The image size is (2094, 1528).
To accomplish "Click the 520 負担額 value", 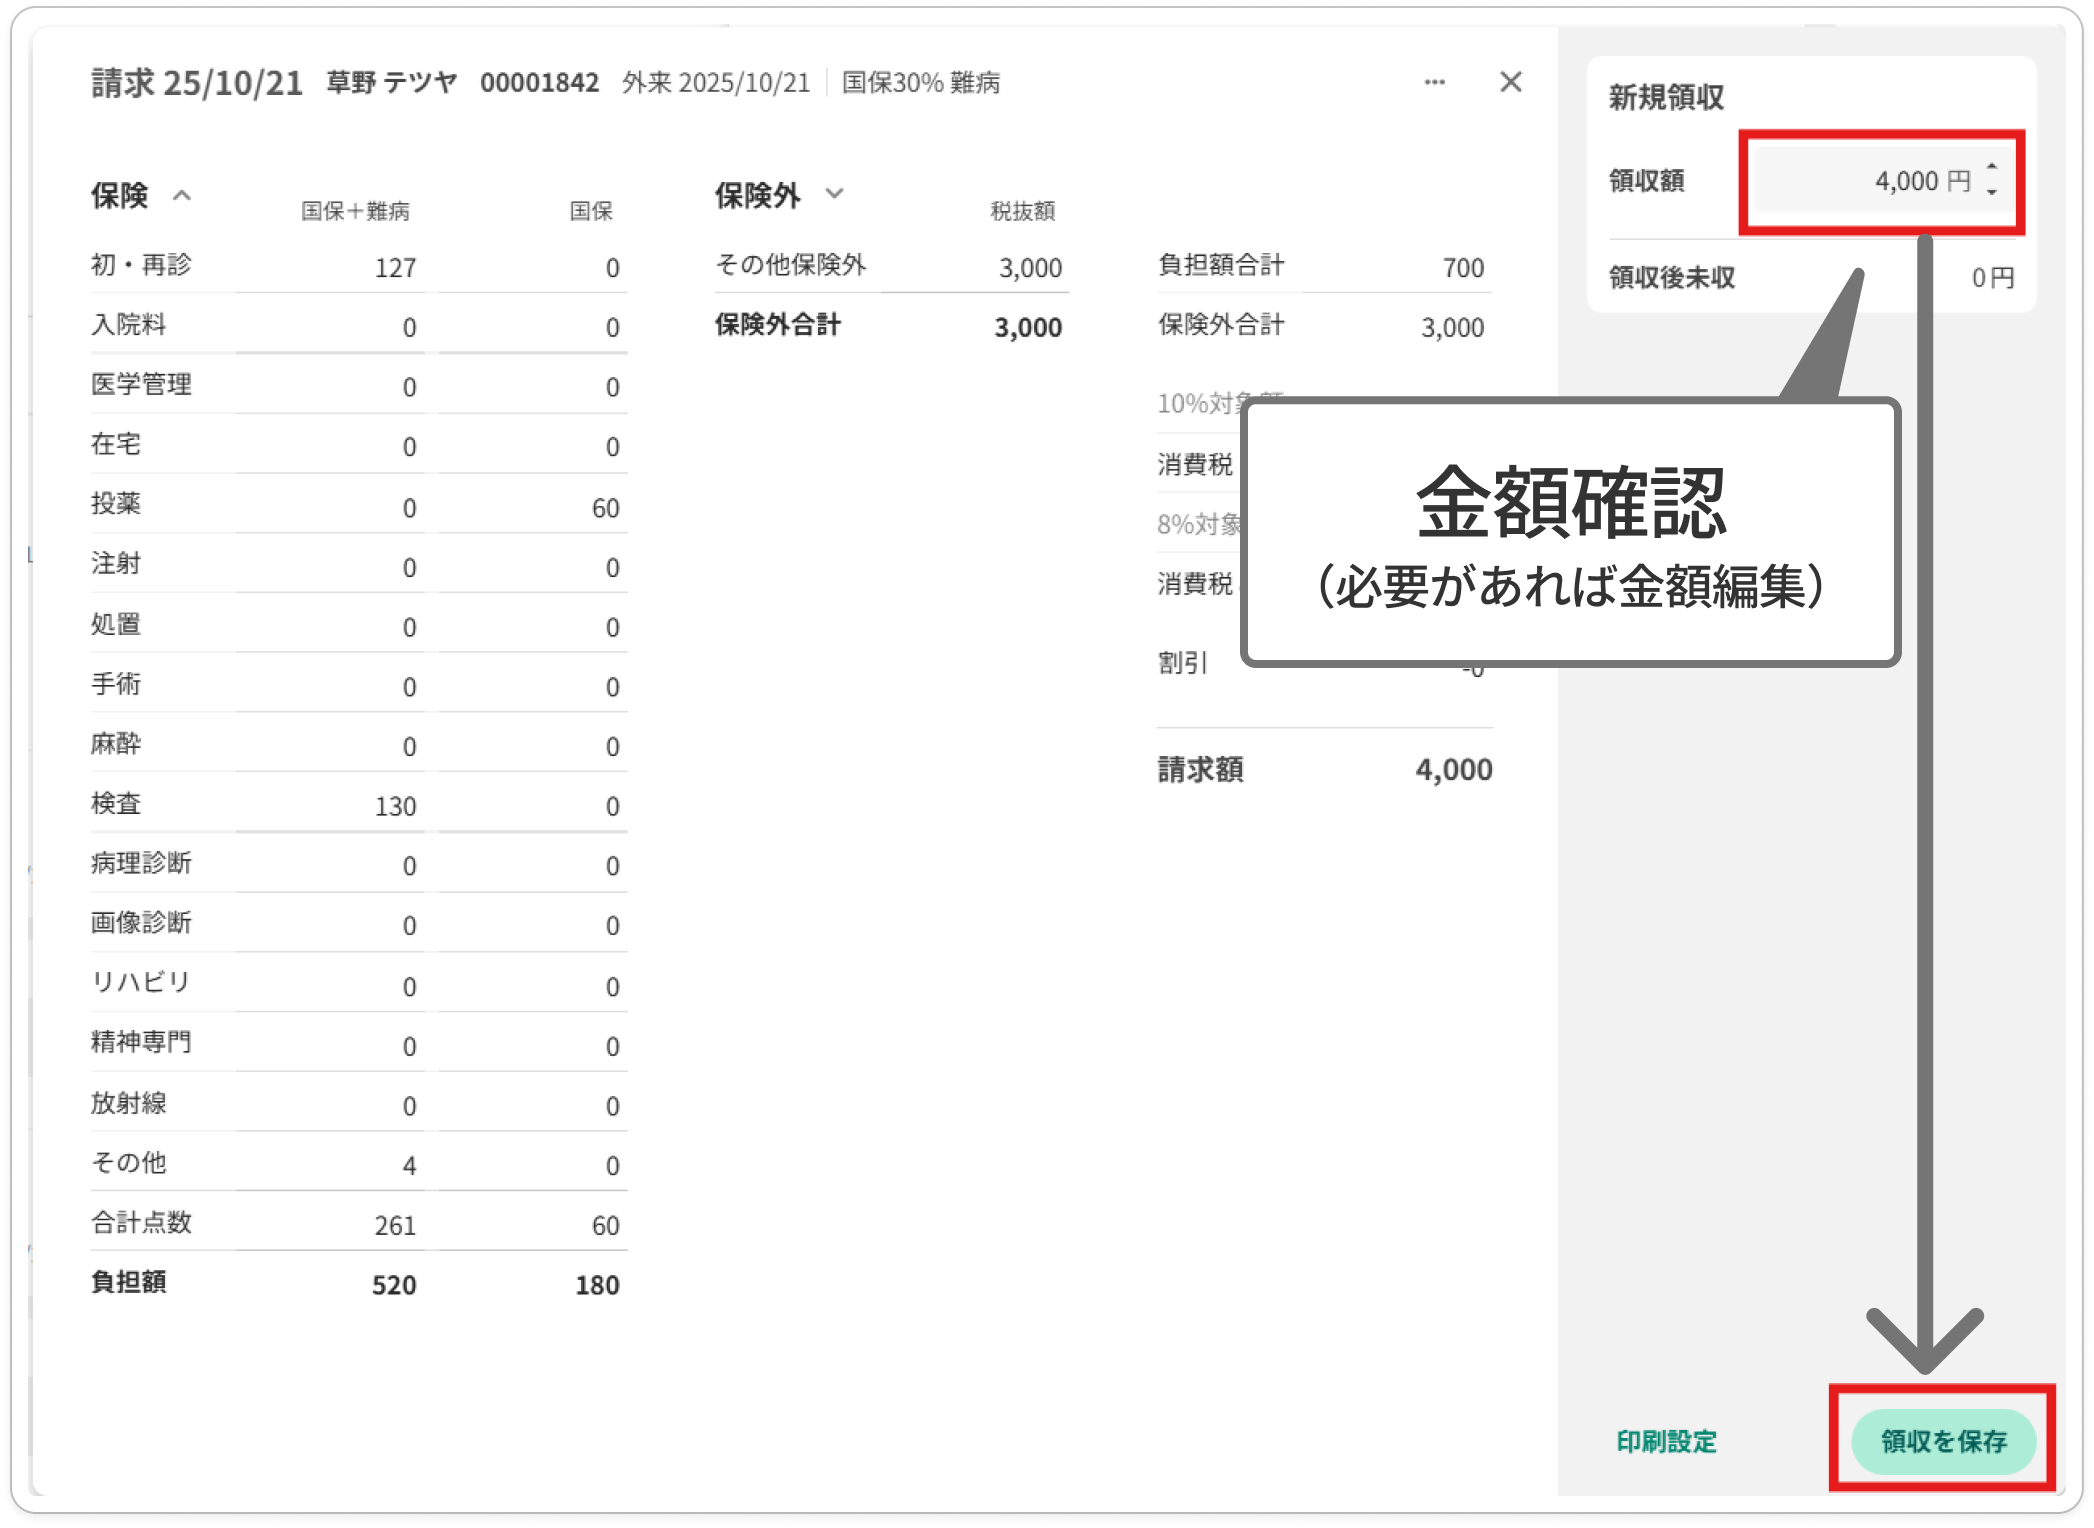I will pos(394,1285).
